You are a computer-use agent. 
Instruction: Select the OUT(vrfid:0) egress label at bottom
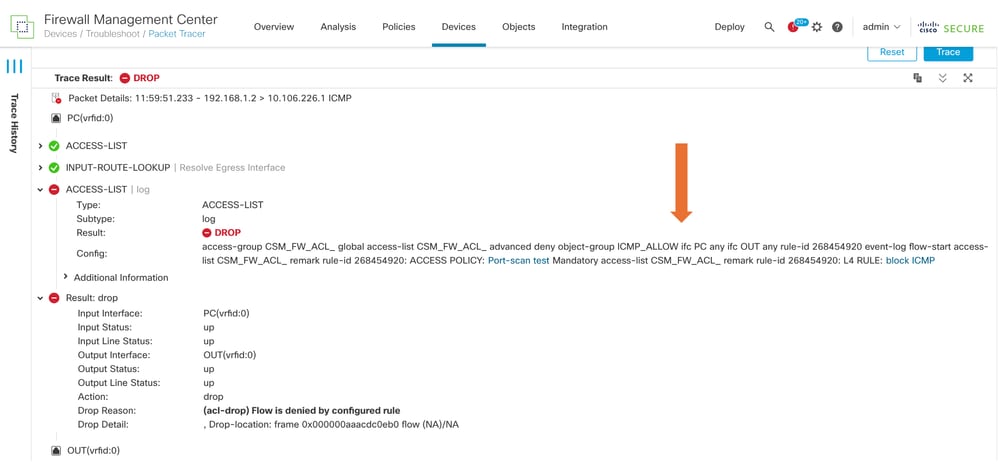pyautogui.click(x=93, y=451)
